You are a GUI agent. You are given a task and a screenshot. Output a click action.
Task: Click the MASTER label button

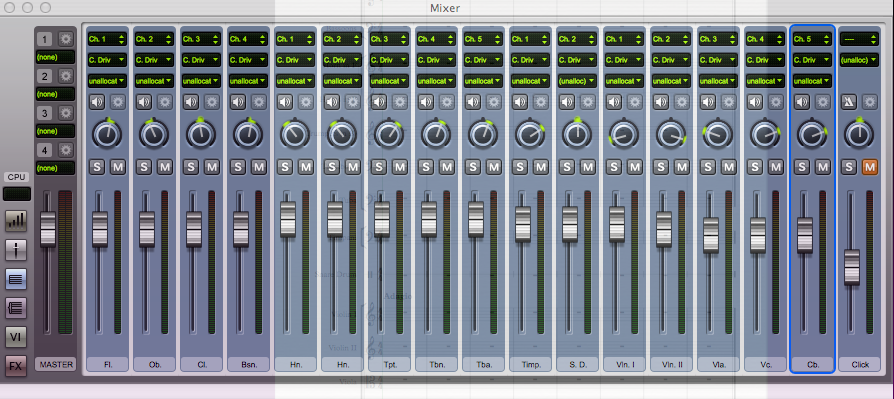point(56,364)
